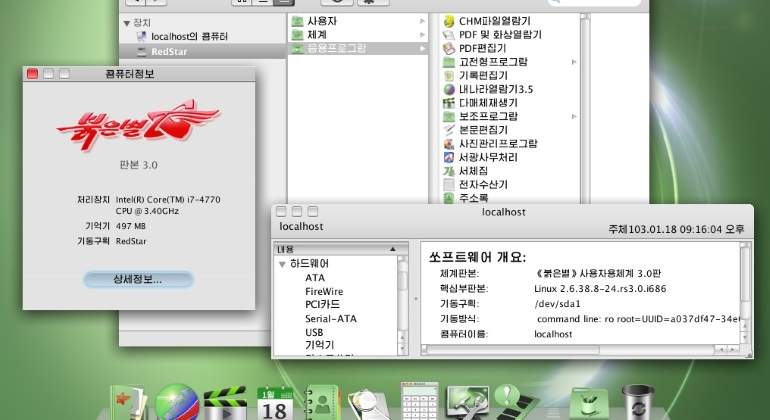Open the calendar icon showing 18
Screen dimensions: 770x420
coord(275,403)
